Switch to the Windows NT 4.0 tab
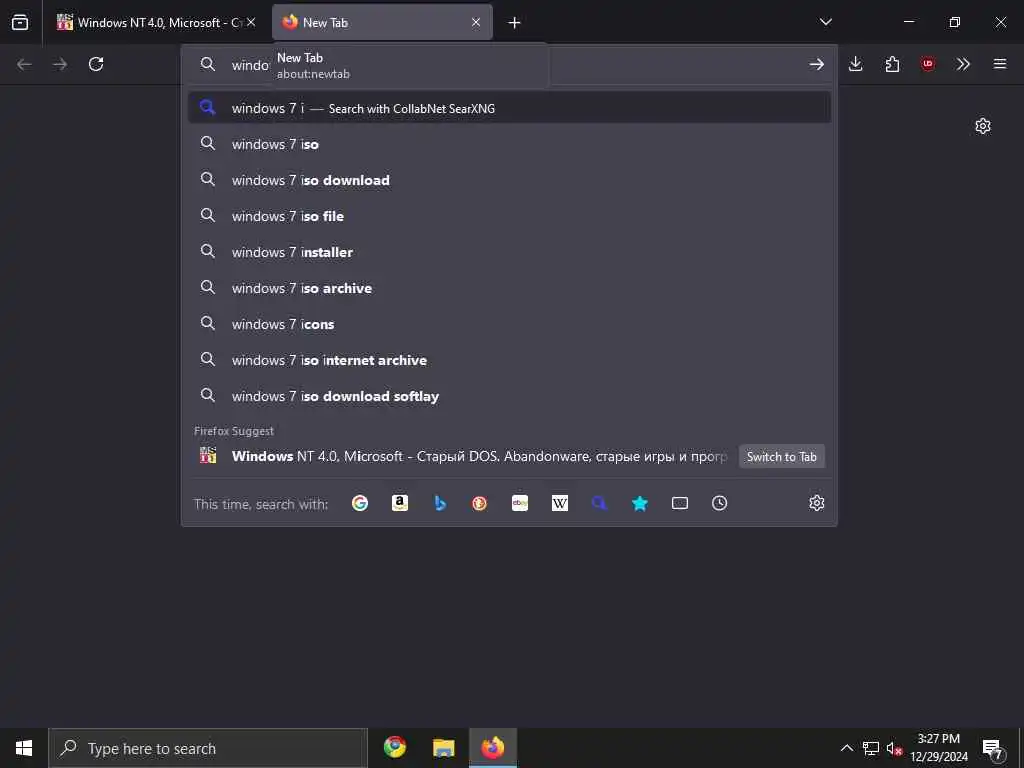The width and height of the screenshot is (1024, 768). 155,22
